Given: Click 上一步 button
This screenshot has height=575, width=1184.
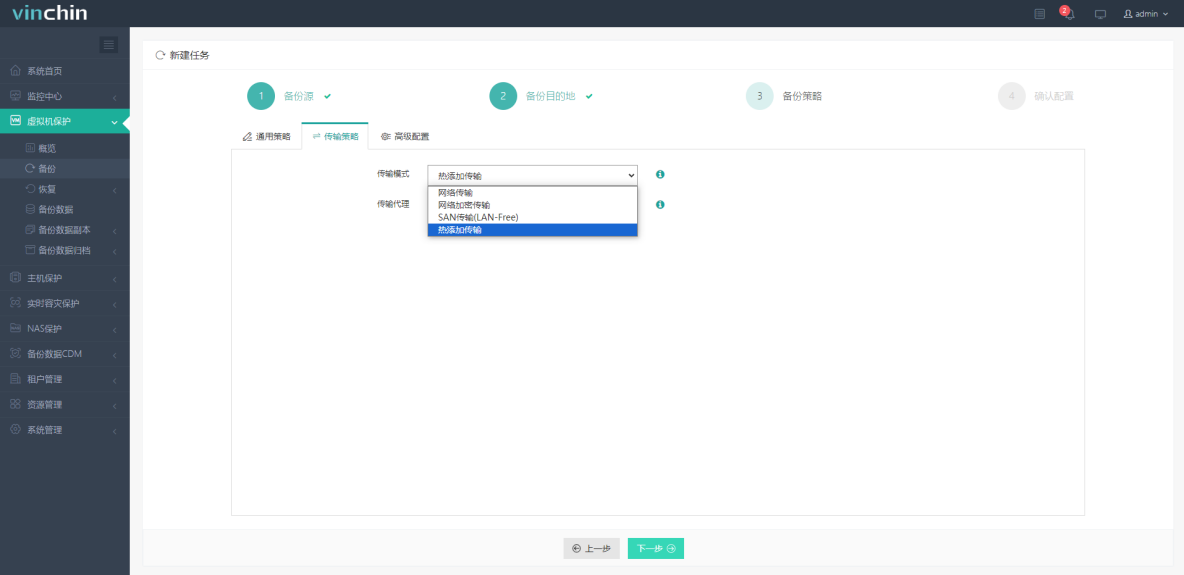Looking at the screenshot, I should click(591, 549).
